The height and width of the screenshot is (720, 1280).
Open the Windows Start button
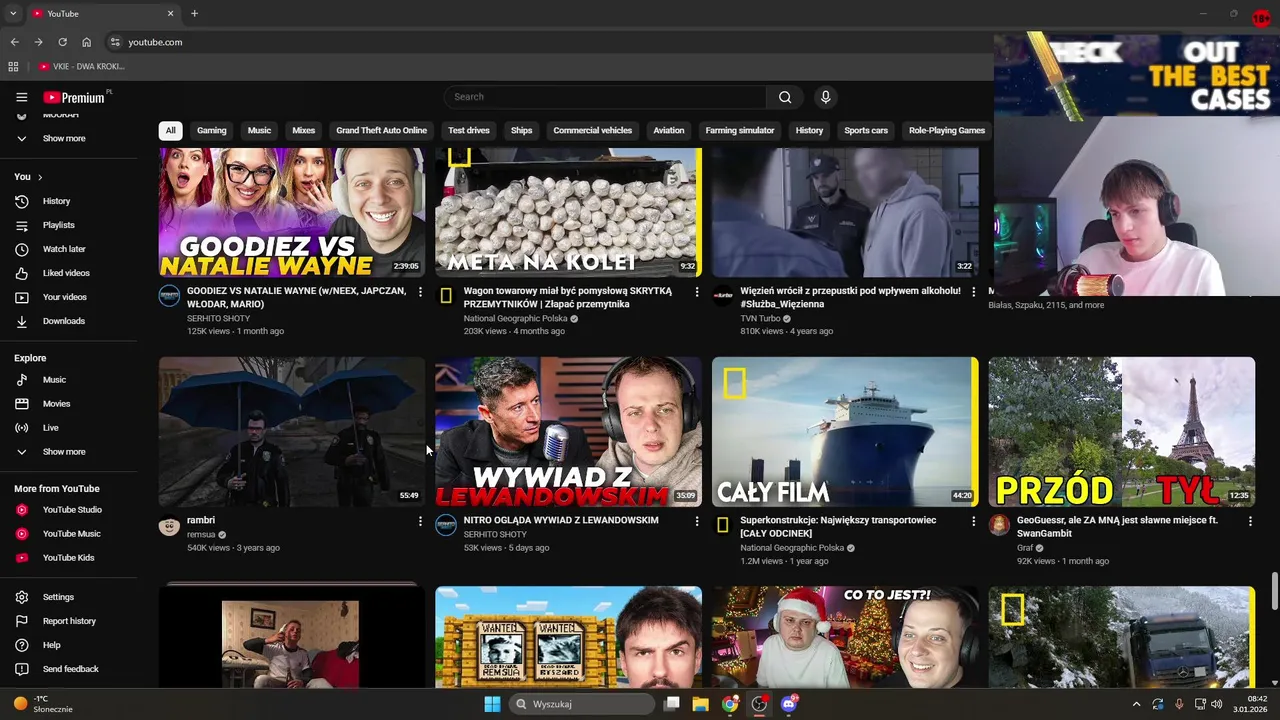pyautogui.click(x=492, y=704)
